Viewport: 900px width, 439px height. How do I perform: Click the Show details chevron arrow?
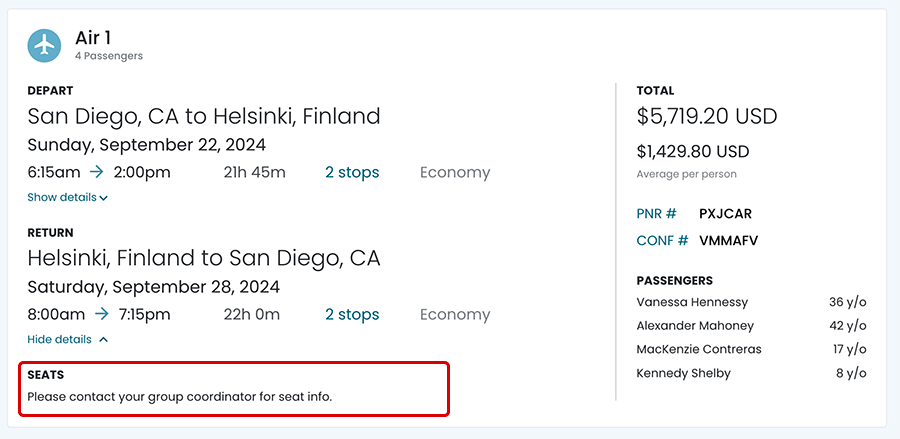pyautogui.click(x=104, y=198)
